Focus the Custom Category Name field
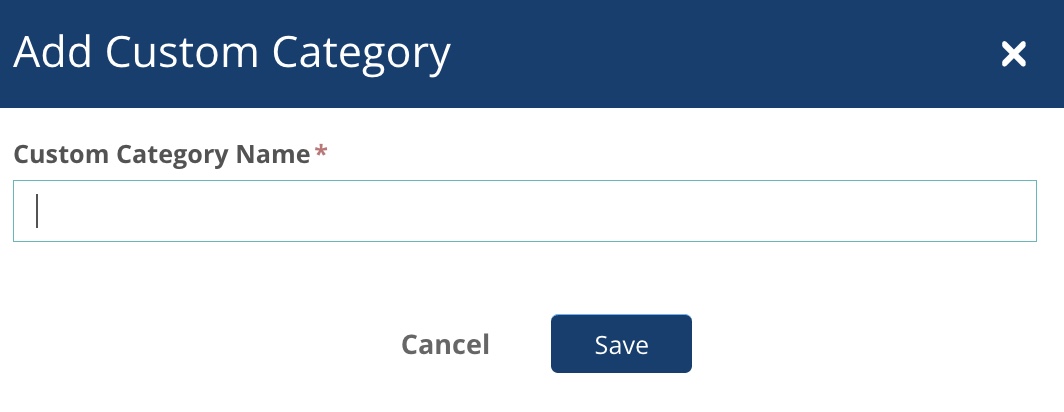This screenshot has height=412, width=1064. coord(524,211)
